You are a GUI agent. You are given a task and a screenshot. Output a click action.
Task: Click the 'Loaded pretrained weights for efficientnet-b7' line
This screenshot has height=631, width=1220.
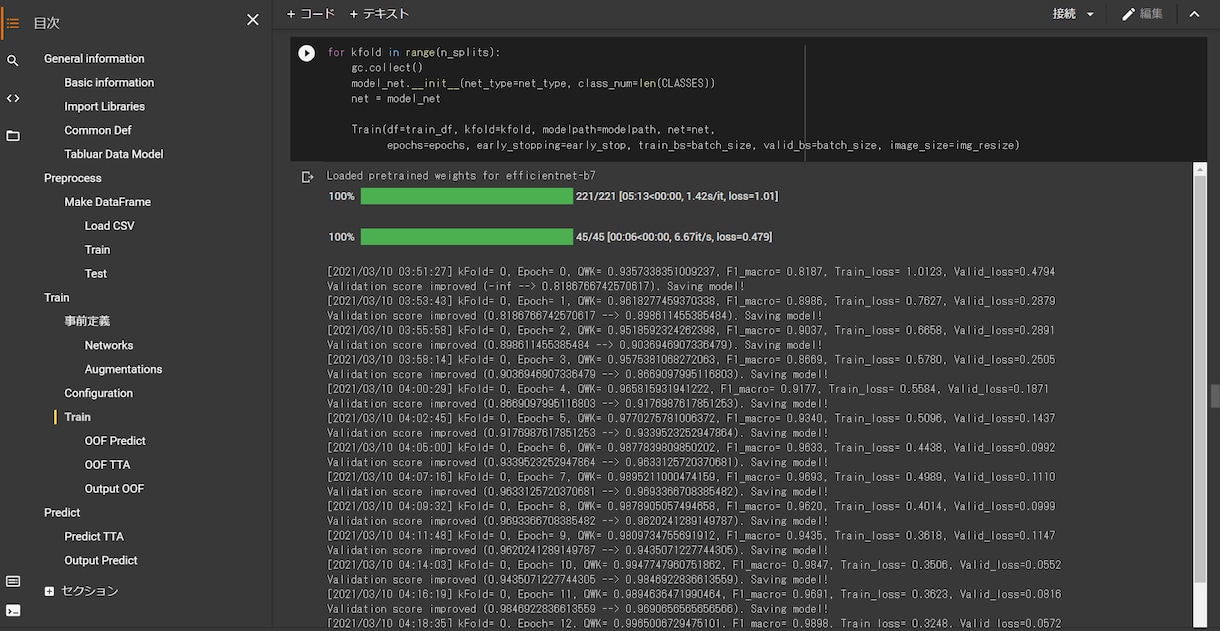[461, 176]
